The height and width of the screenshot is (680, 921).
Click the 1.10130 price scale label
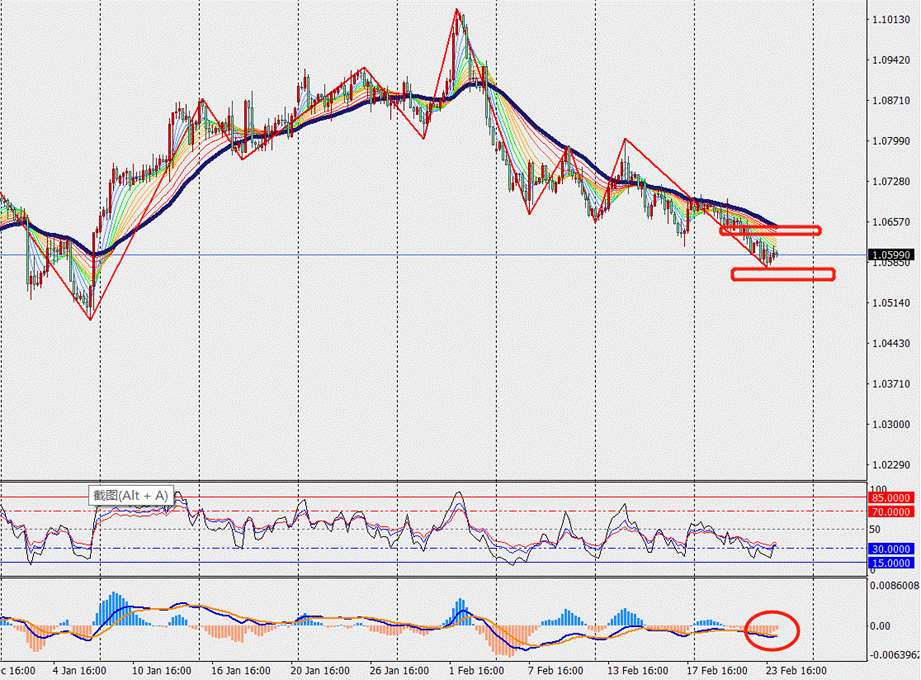(890, 20)
